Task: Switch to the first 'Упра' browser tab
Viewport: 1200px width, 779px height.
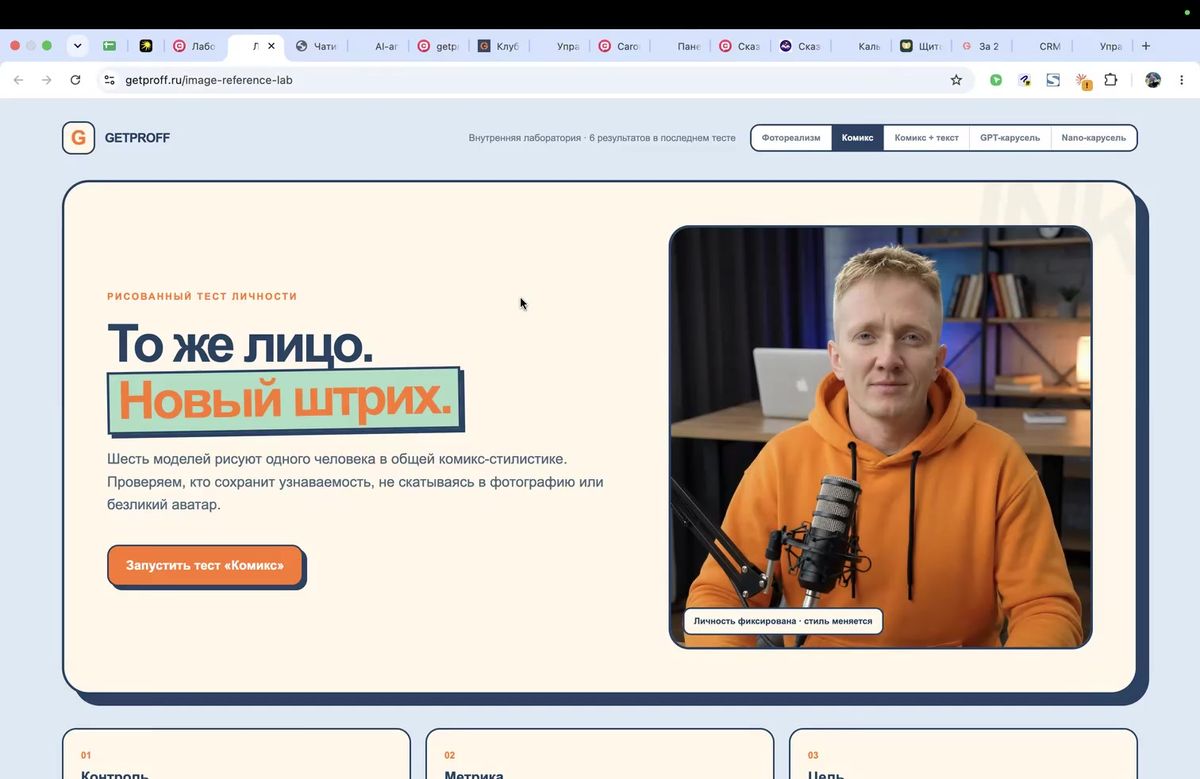Action: coord(559,46)
